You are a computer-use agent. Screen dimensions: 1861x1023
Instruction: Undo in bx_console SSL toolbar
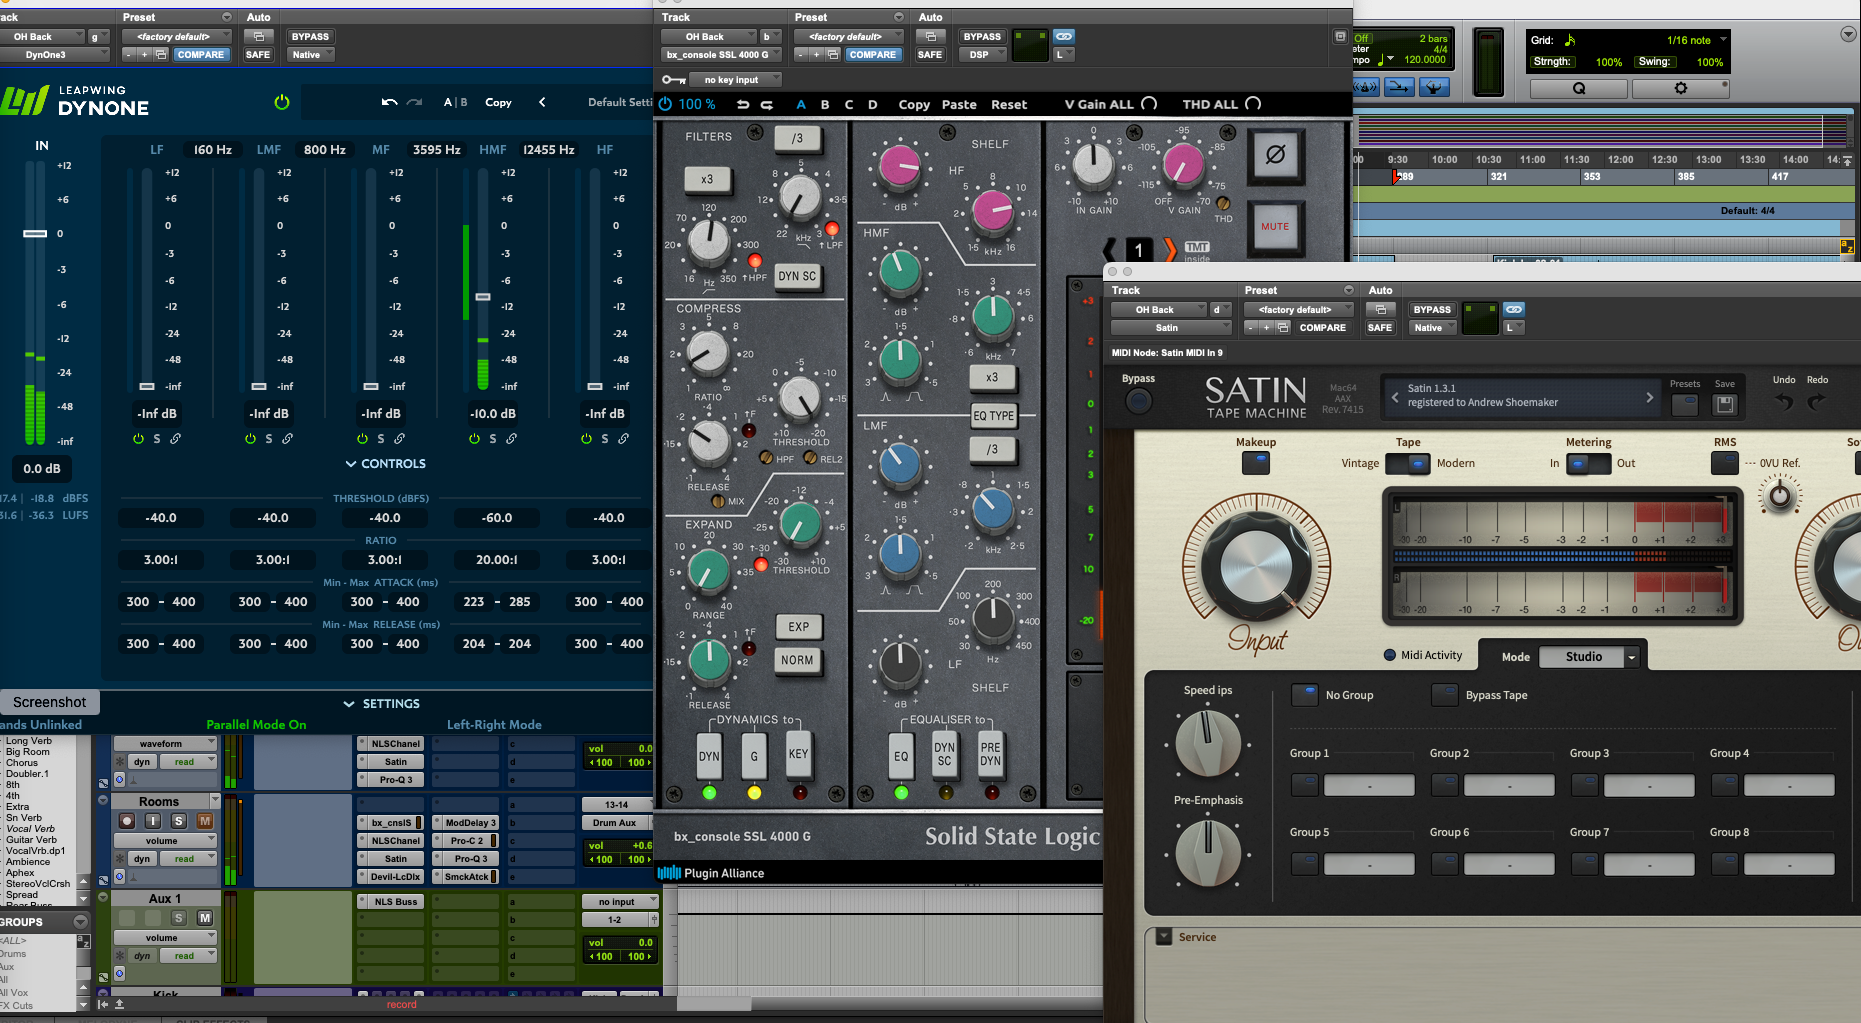click(742, 104)
